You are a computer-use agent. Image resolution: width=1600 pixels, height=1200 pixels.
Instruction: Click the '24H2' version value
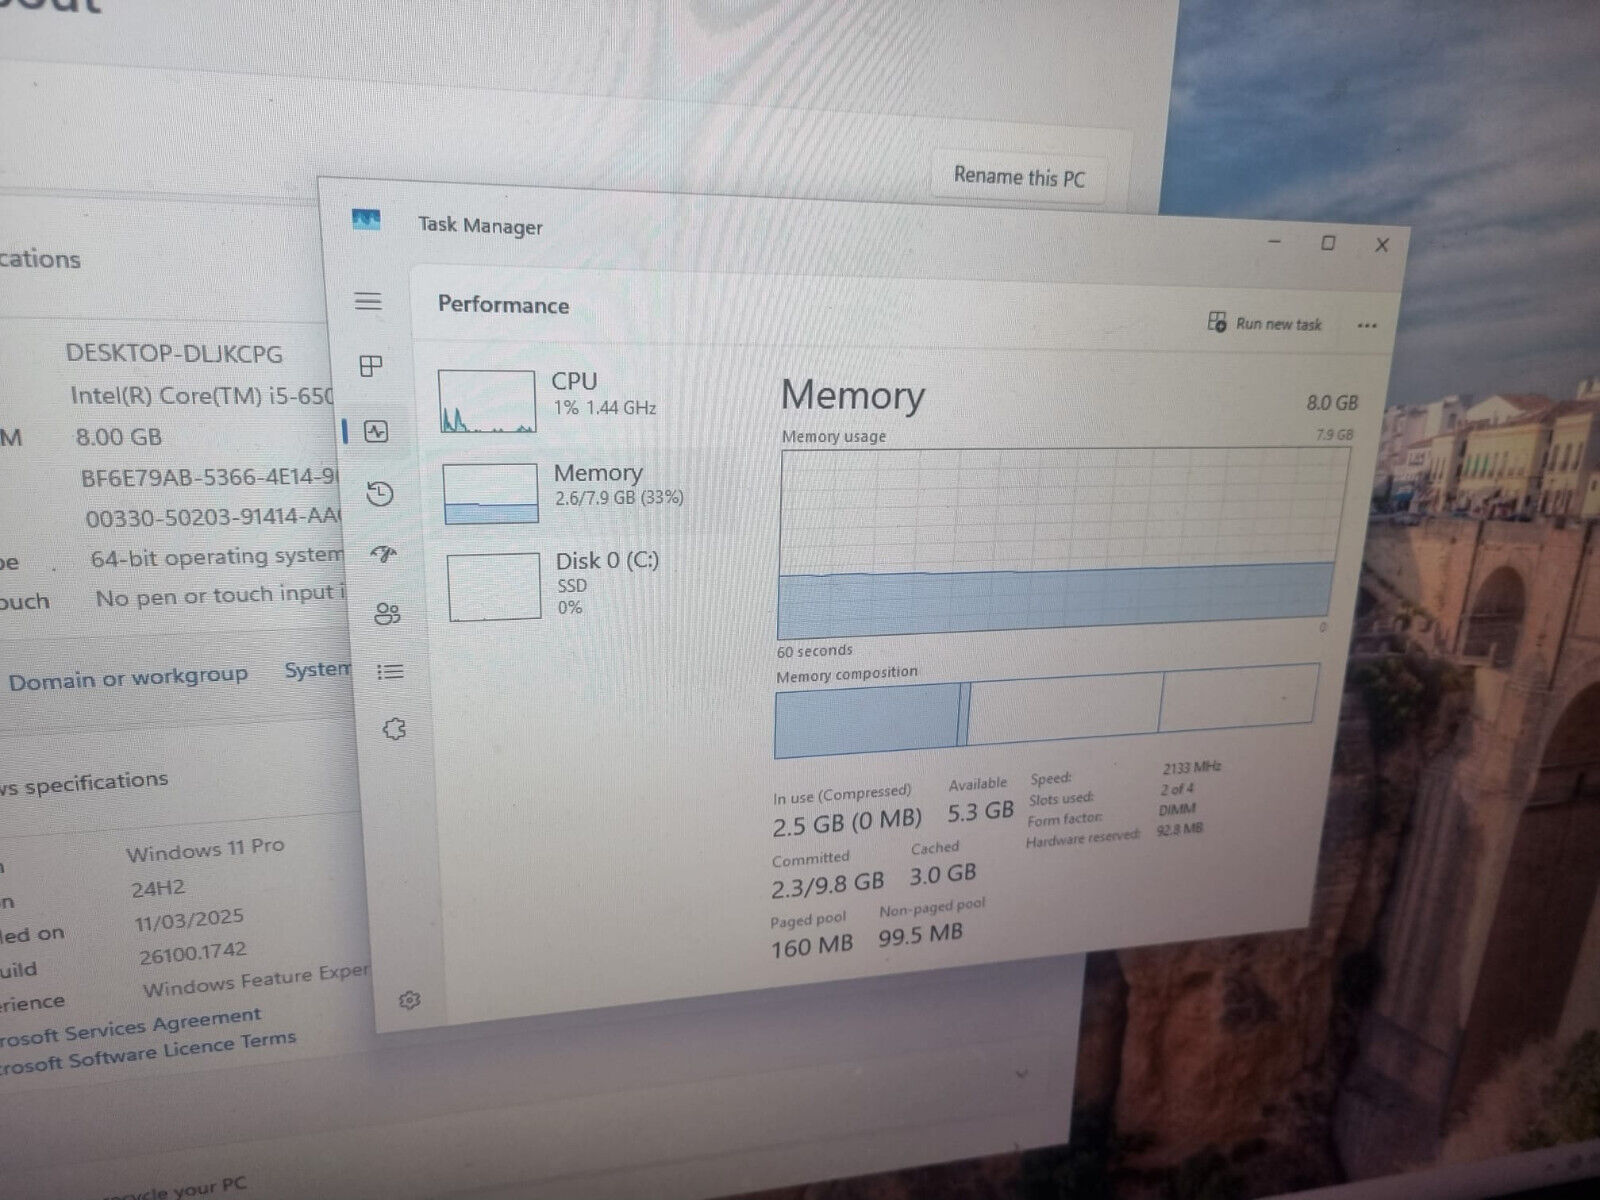pos(158,888)
